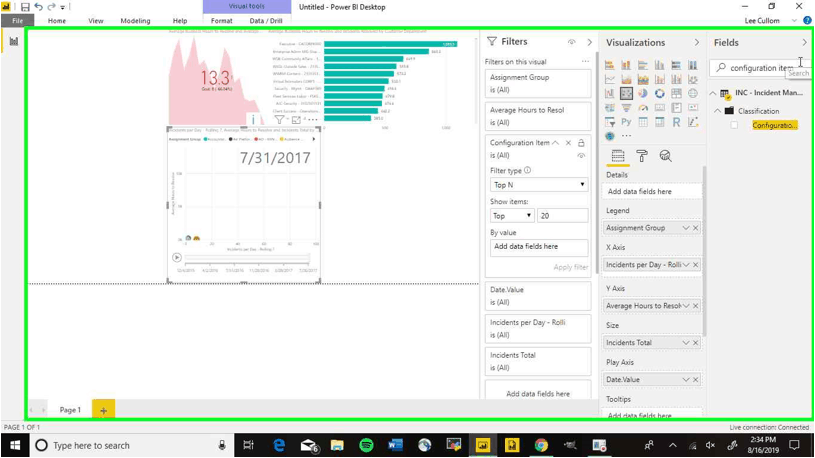Select the funnel chart visualization
The image size is (815, 458).
coord(626,108)
